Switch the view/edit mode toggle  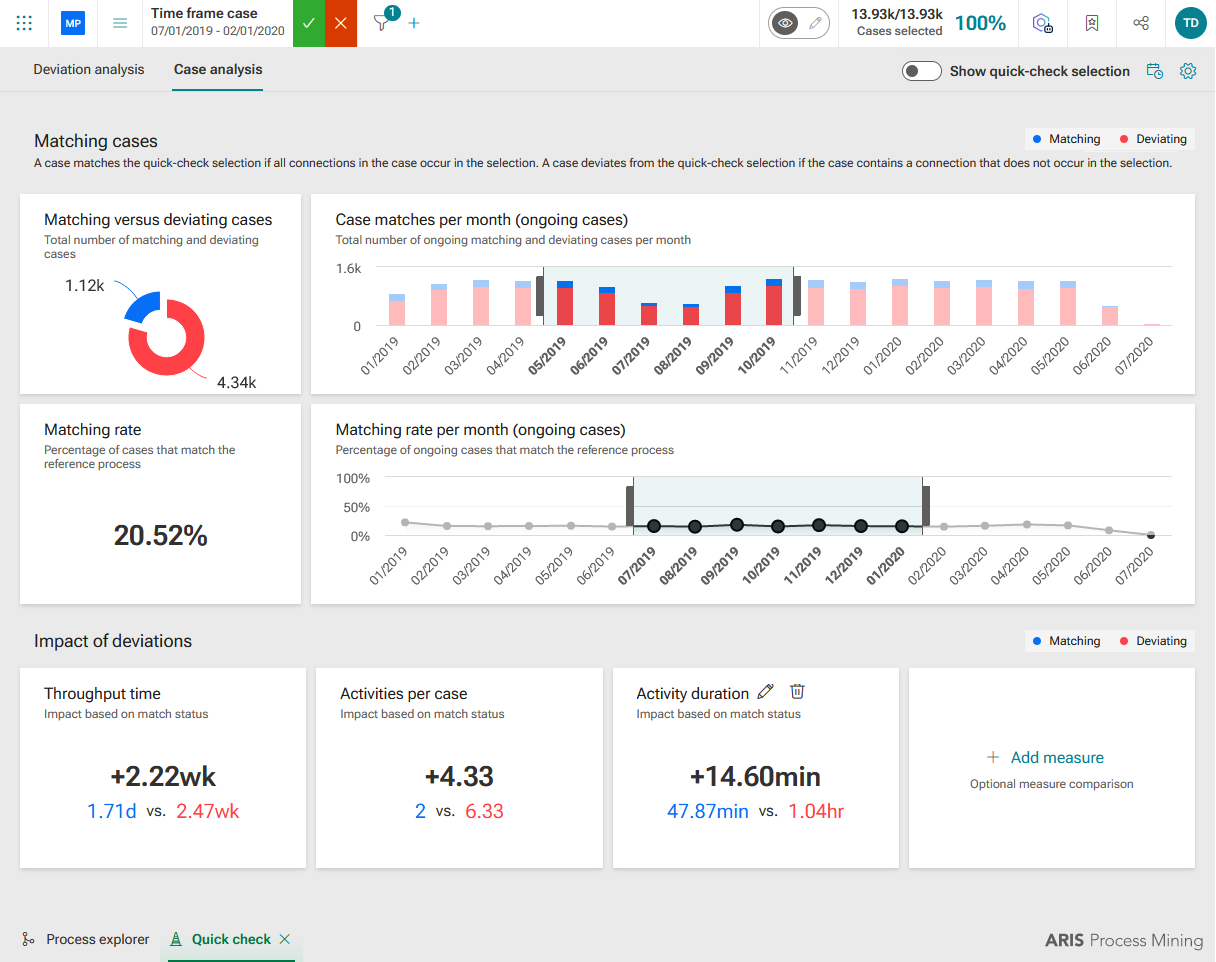click(x=799, y=23)
